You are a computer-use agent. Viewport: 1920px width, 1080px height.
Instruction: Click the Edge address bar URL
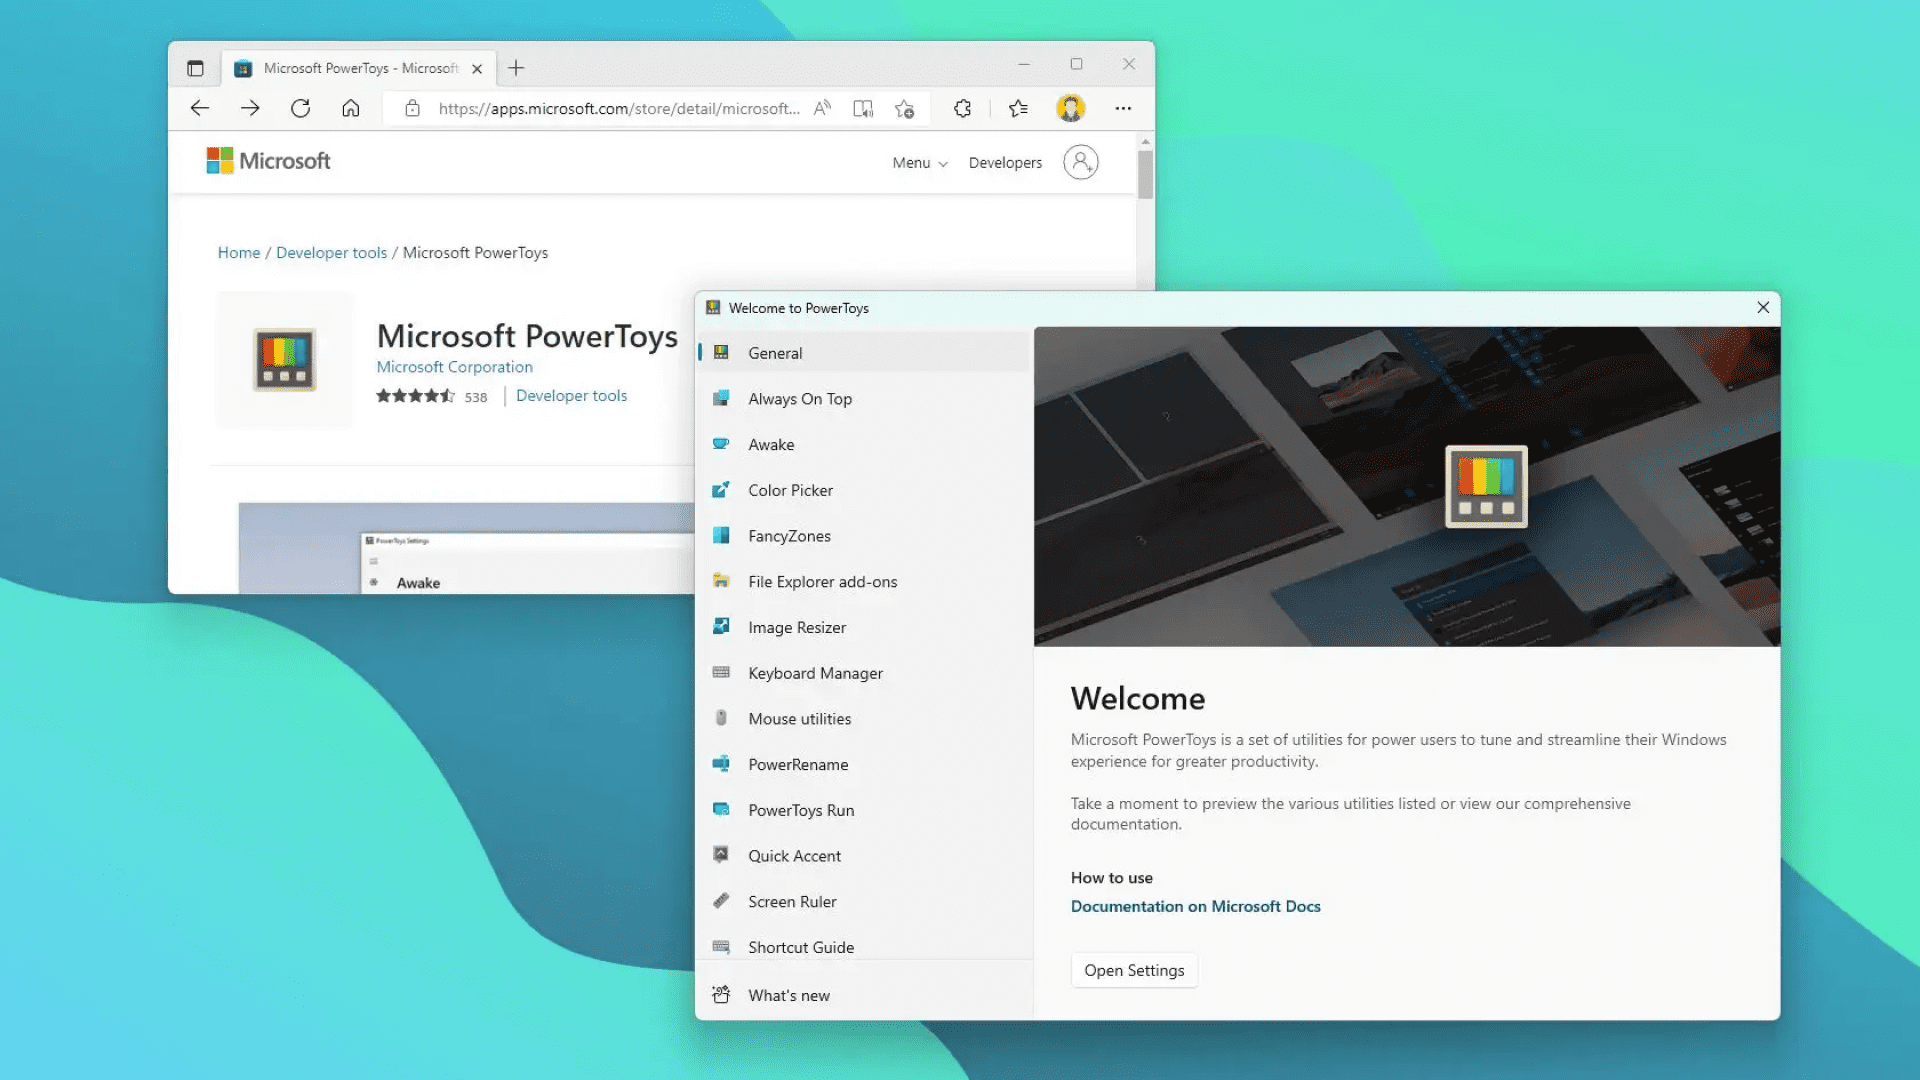[x=618, y=108]
